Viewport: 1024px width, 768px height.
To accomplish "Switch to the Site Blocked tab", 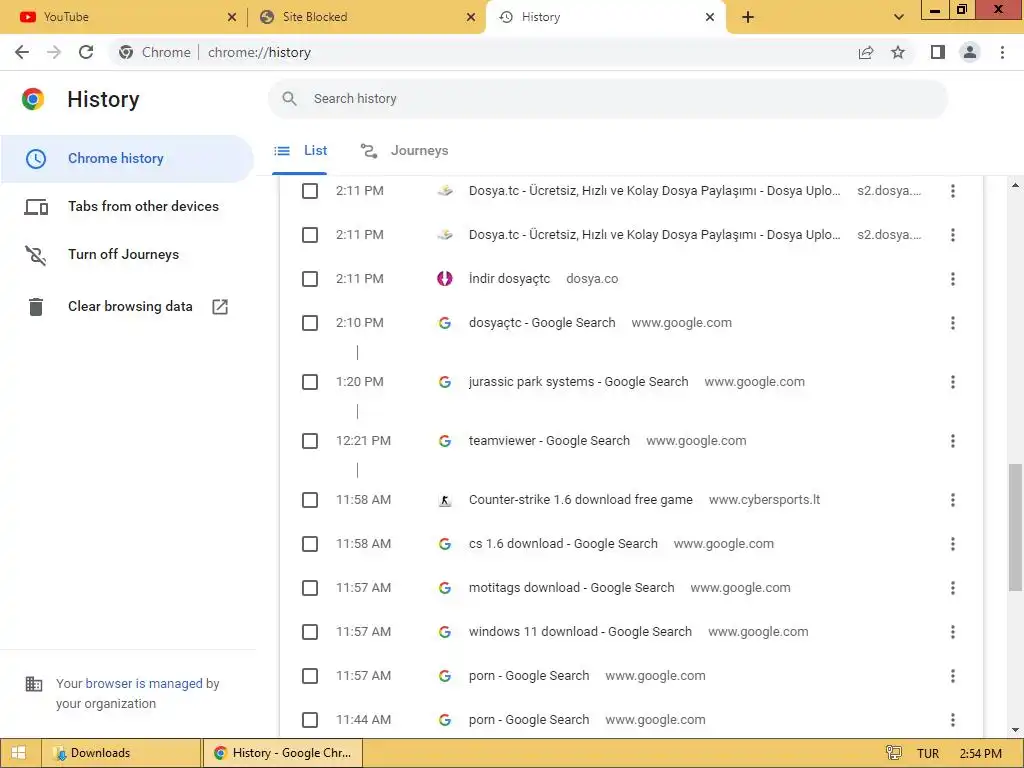I will coord(366,17).
